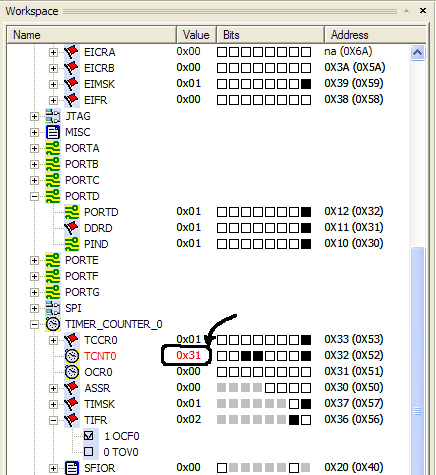The height and width of the screenshot is (475, 436).
Task: Toggle bit 1 of the TIFR register
Action: pos(294,420)
